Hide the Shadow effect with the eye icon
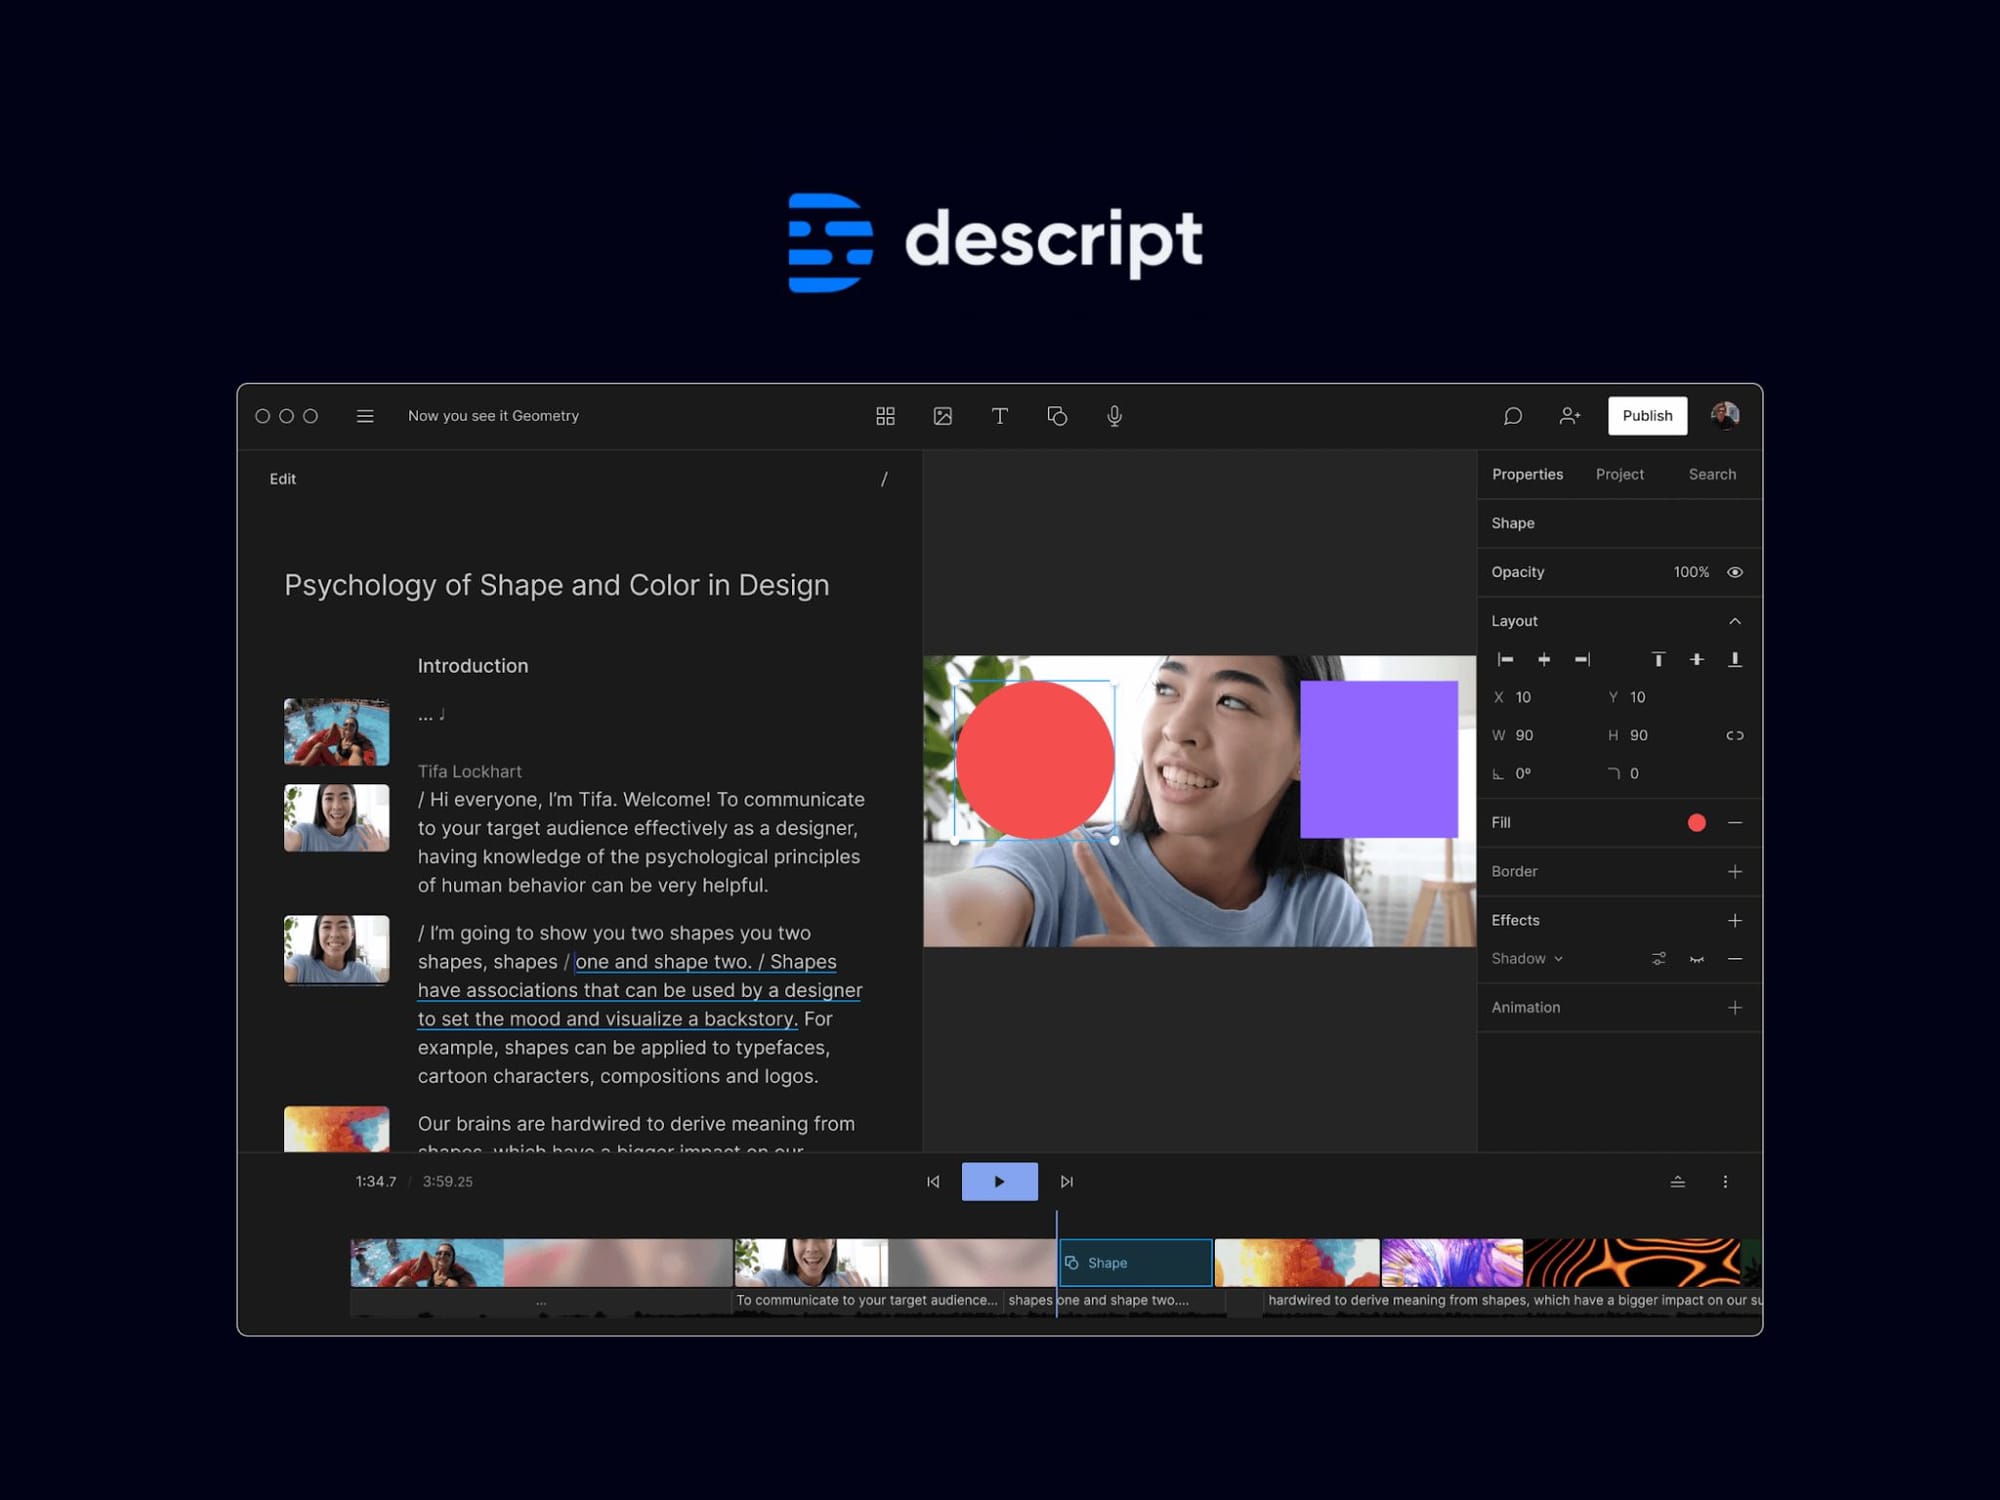 (x=1696, y=960)
